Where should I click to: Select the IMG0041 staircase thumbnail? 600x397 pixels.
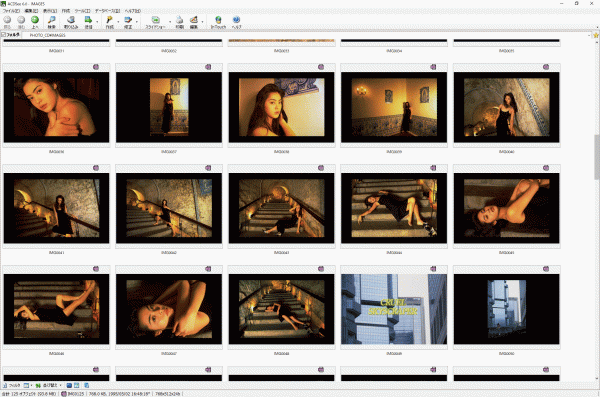(56, 208)
